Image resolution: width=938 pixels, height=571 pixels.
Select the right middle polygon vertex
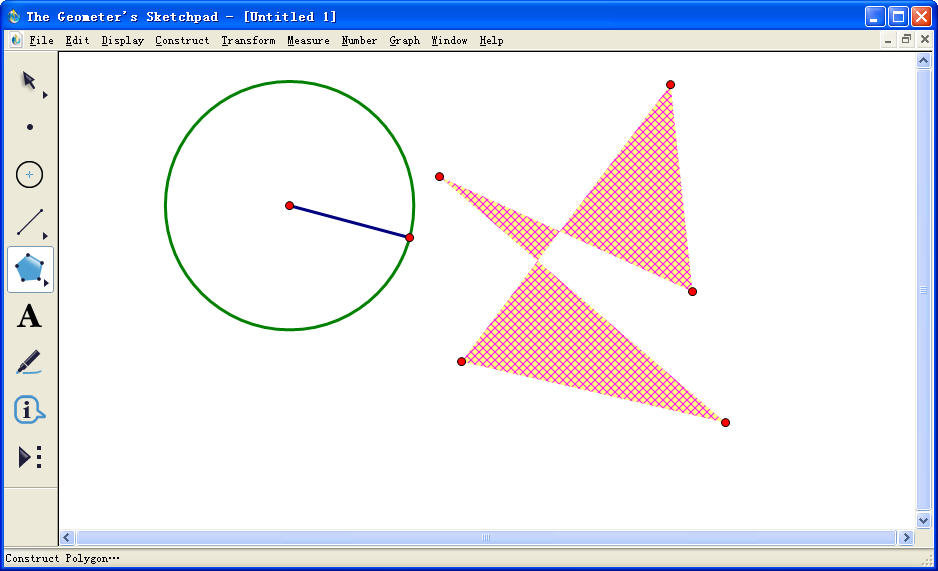point(692,292)
